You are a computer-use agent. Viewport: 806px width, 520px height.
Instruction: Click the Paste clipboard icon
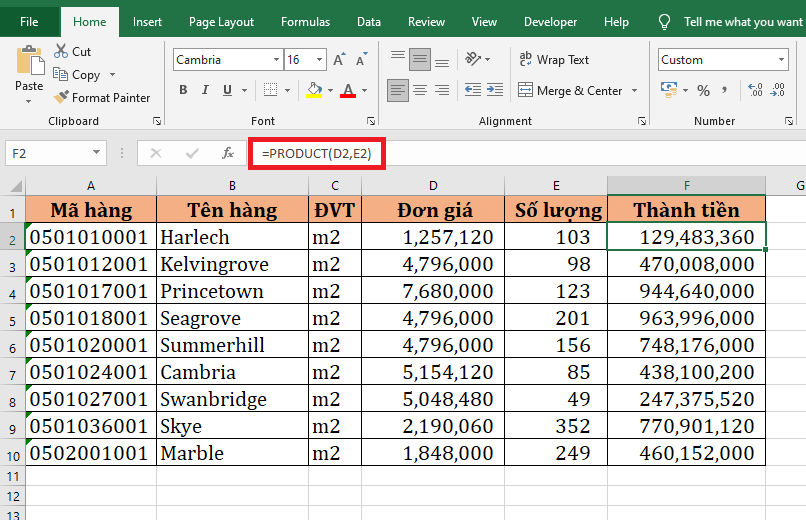point(29,61)
